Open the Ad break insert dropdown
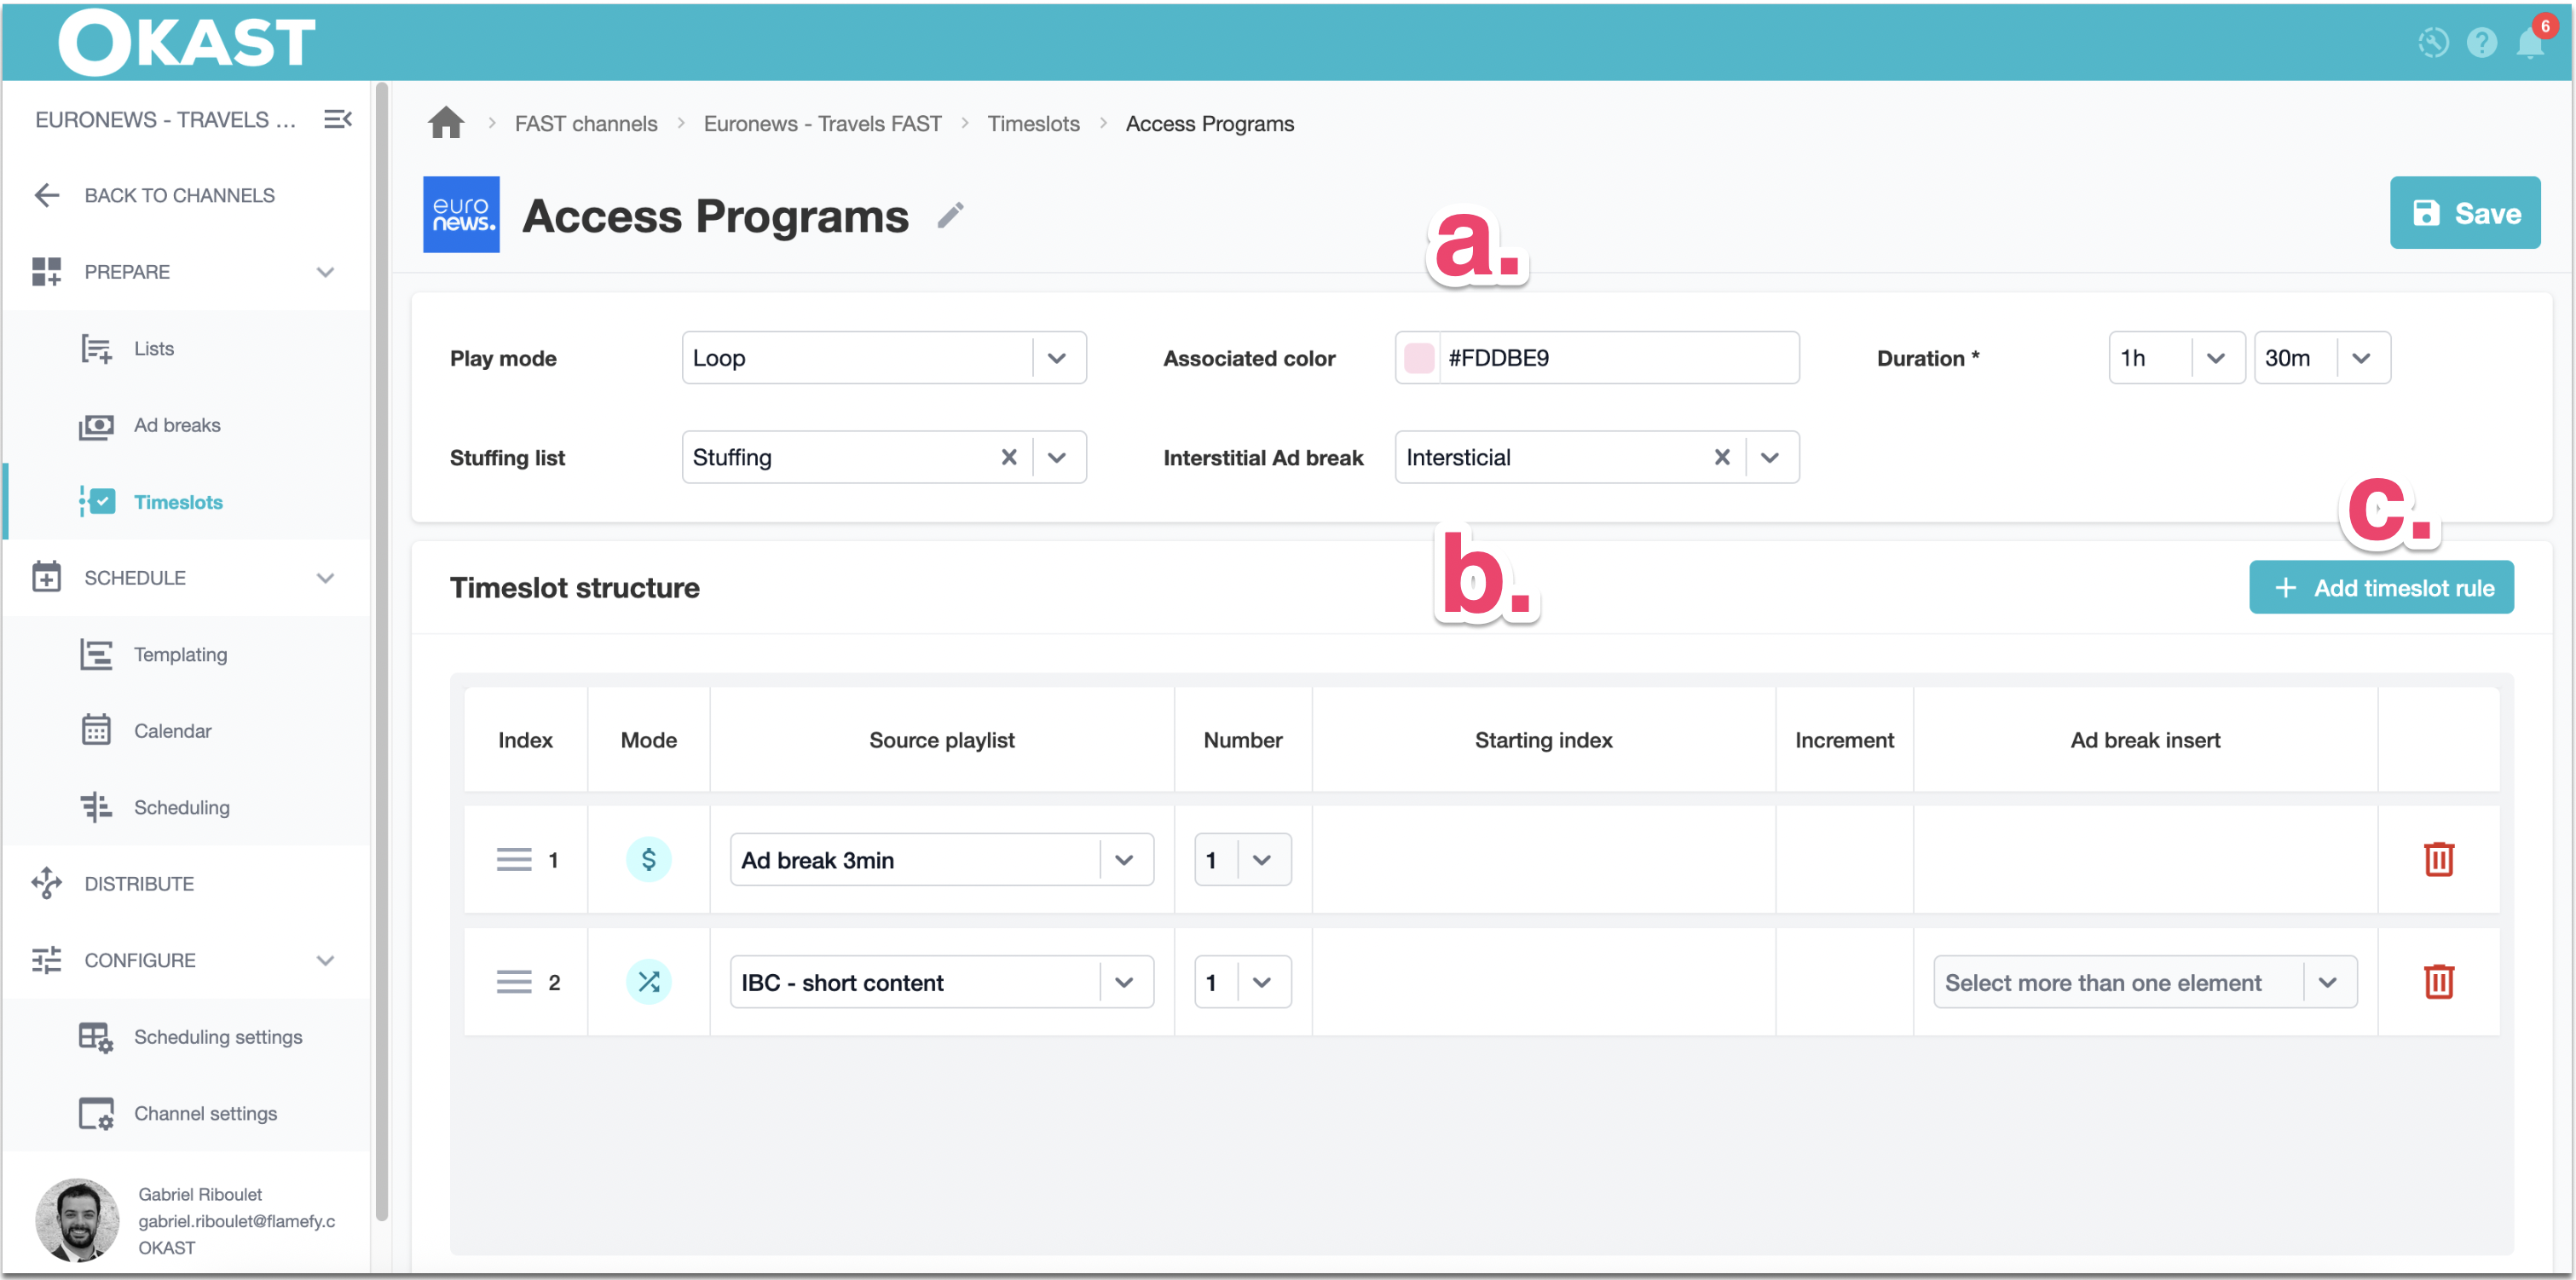The width and height of the screenshot is (2576, 1280). 2327,982
